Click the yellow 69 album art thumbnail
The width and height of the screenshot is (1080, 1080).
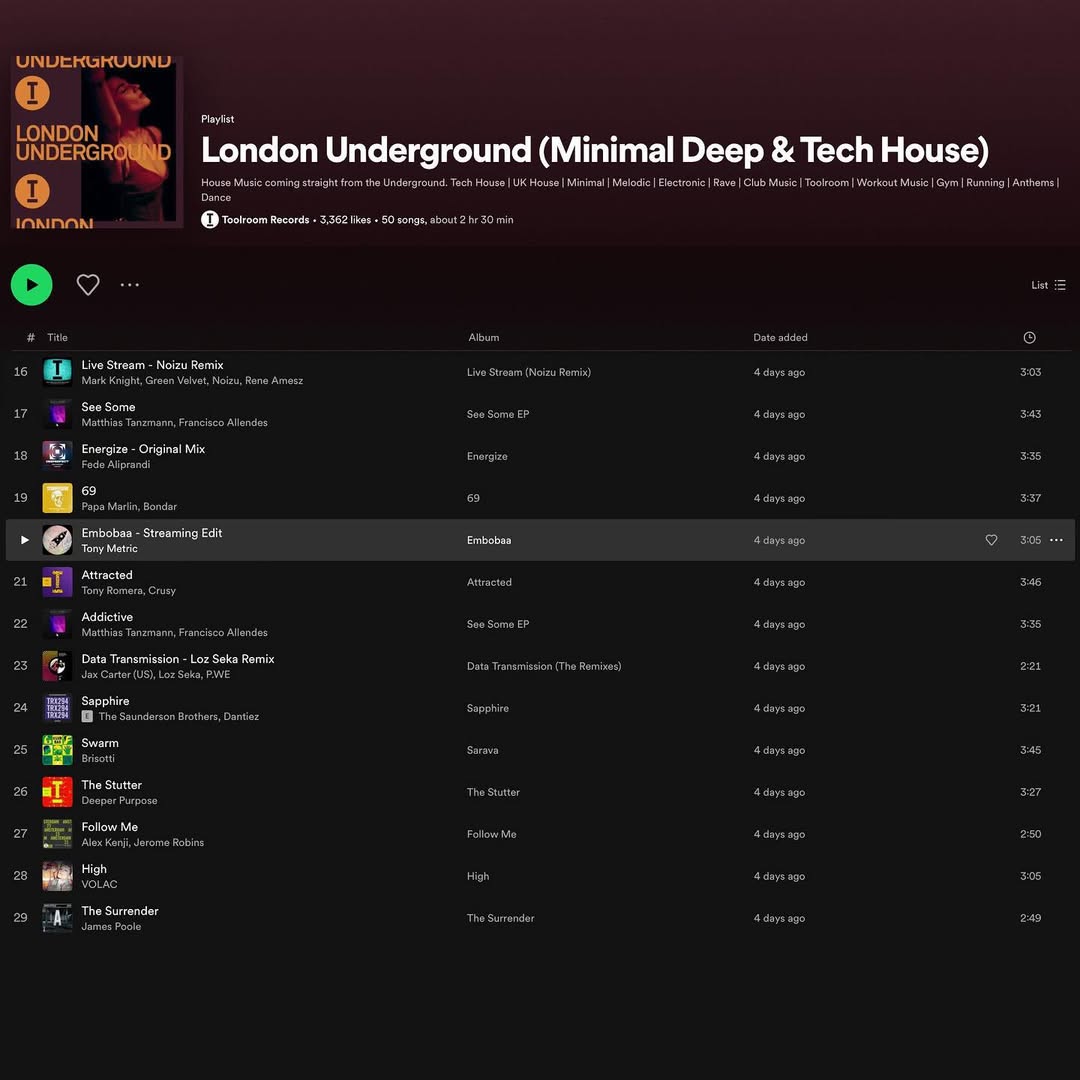pos(57,498)
